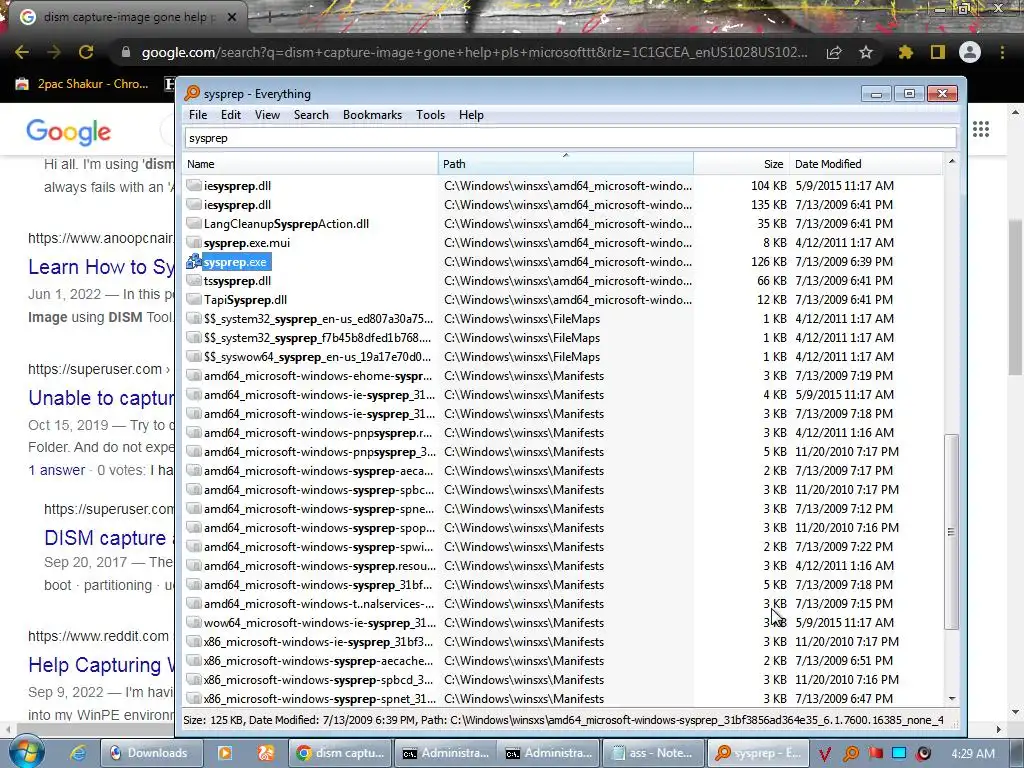Click the Chrome share page icon

click(x=834, y=52)
